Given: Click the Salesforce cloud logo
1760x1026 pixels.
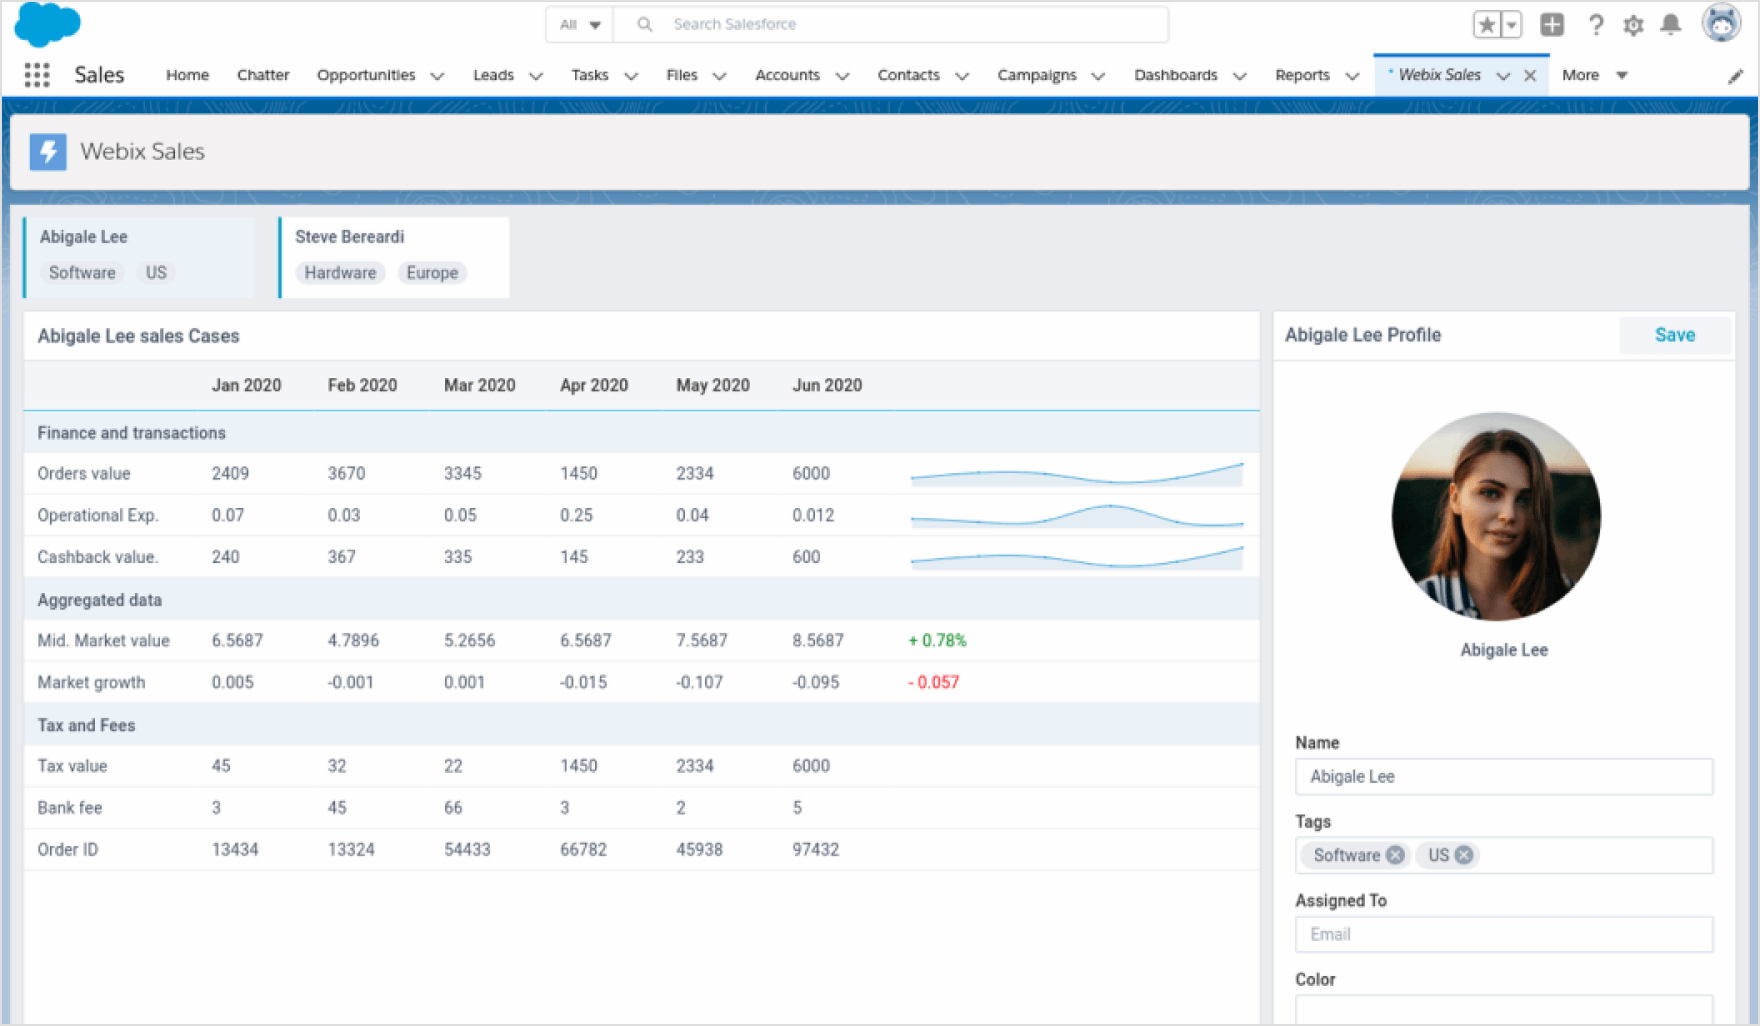Looking at the screenshot, I should pyautogui.click(x=47, y=24).
